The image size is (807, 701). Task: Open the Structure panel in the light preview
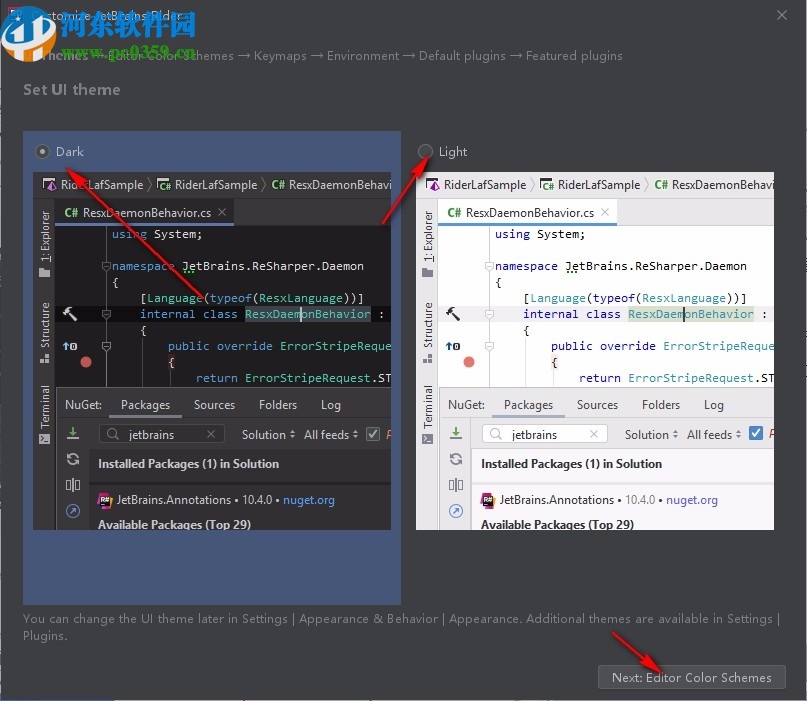427,322
